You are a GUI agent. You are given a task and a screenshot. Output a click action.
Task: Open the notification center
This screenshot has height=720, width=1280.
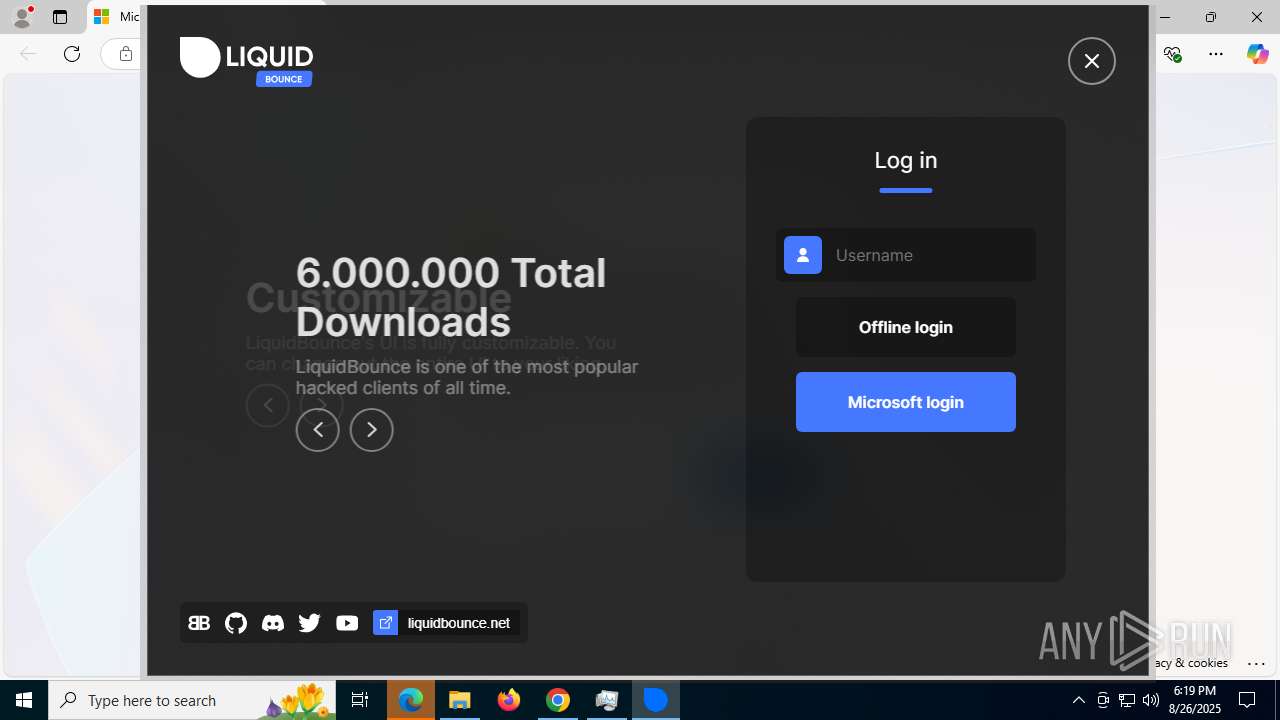[1247, 700]
